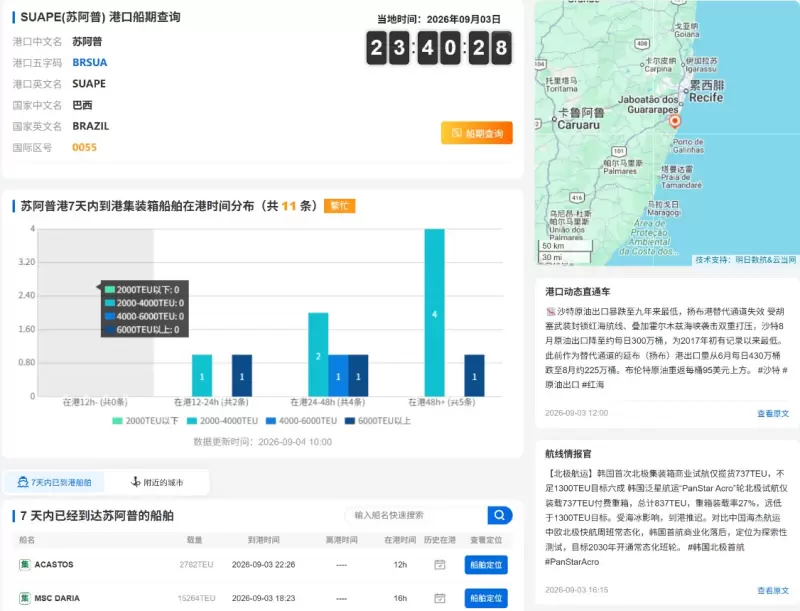
Task: Click ACASTOS arrival time 2026-09-03 22:26
Action: 263,565
